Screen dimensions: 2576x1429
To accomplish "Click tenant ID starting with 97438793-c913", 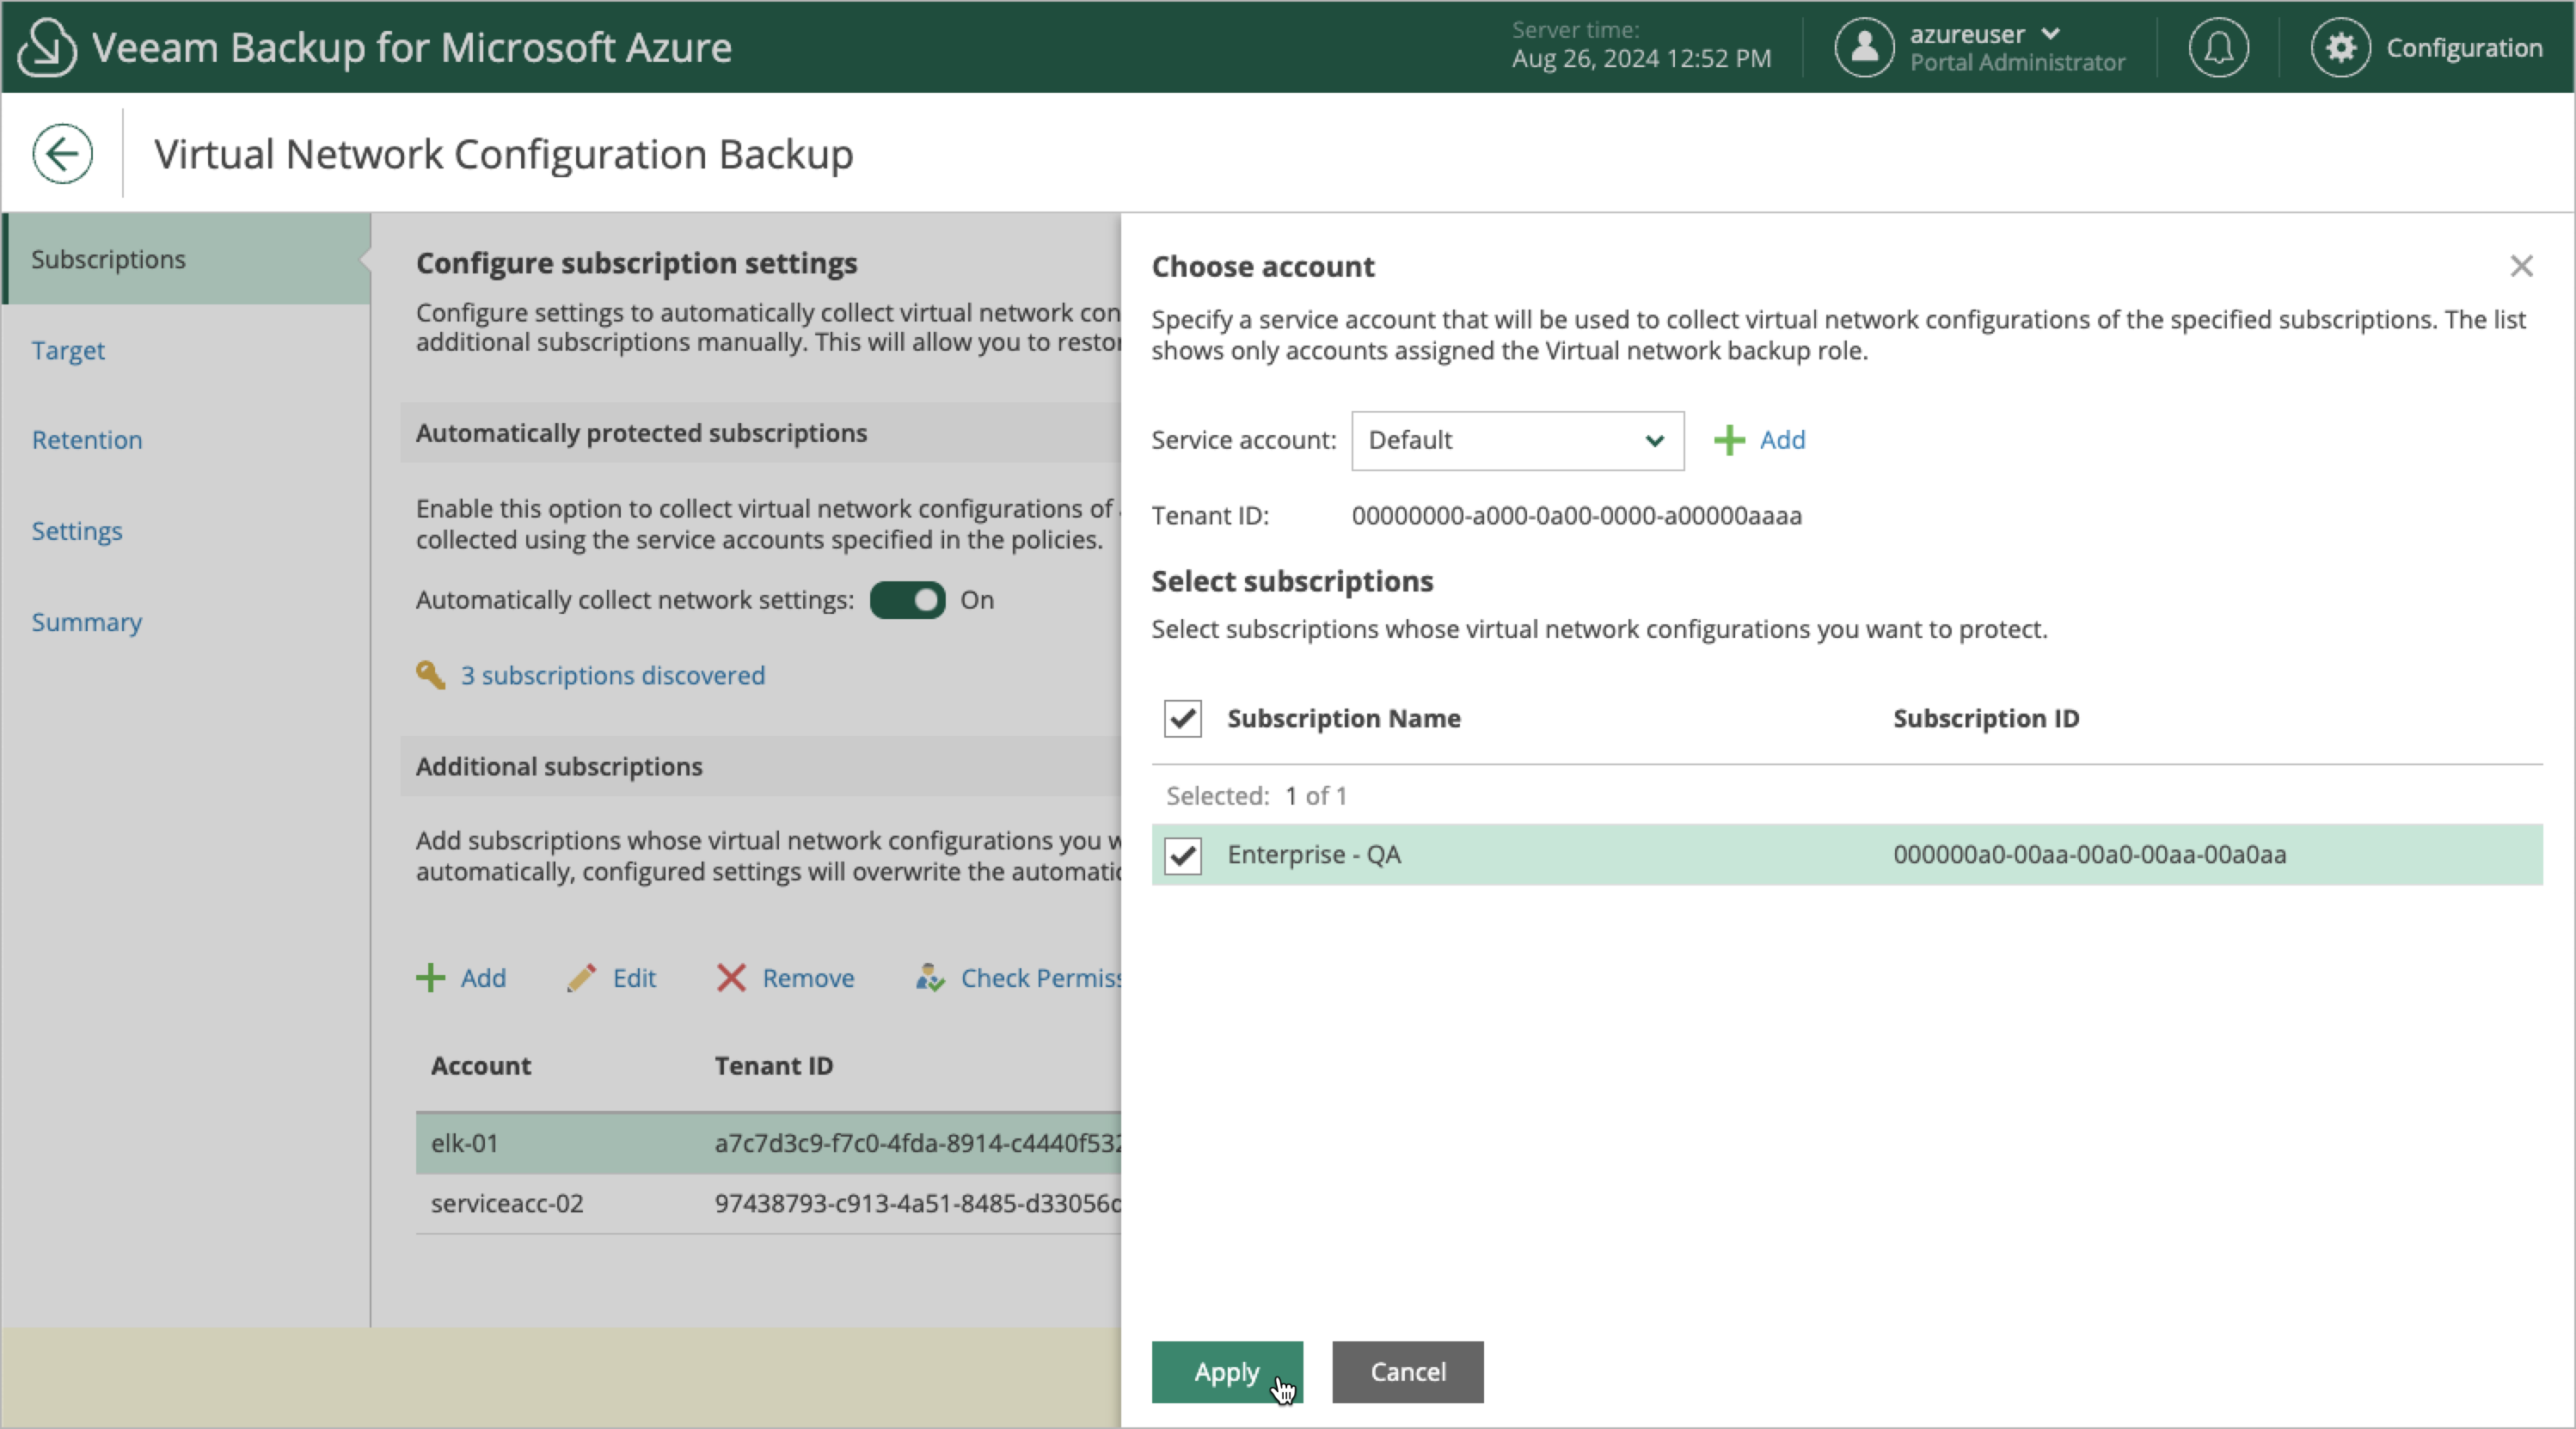I will [x=918, y=1204].
